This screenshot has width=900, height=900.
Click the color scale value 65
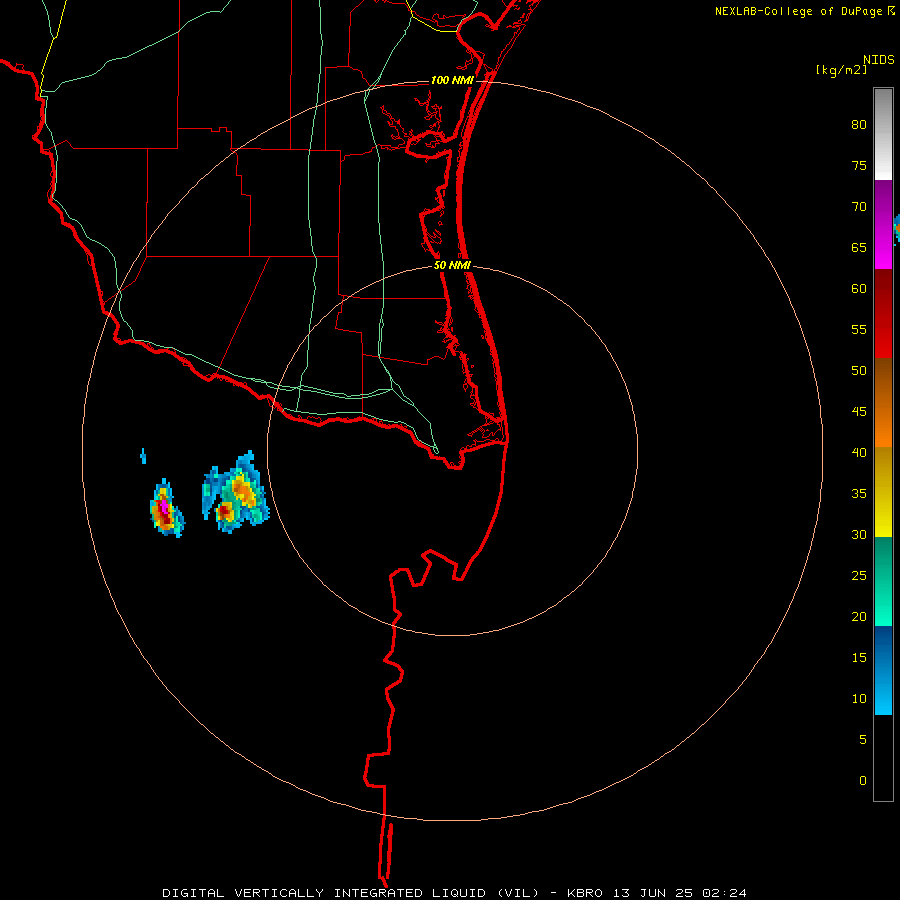click(x=859, y=247)
